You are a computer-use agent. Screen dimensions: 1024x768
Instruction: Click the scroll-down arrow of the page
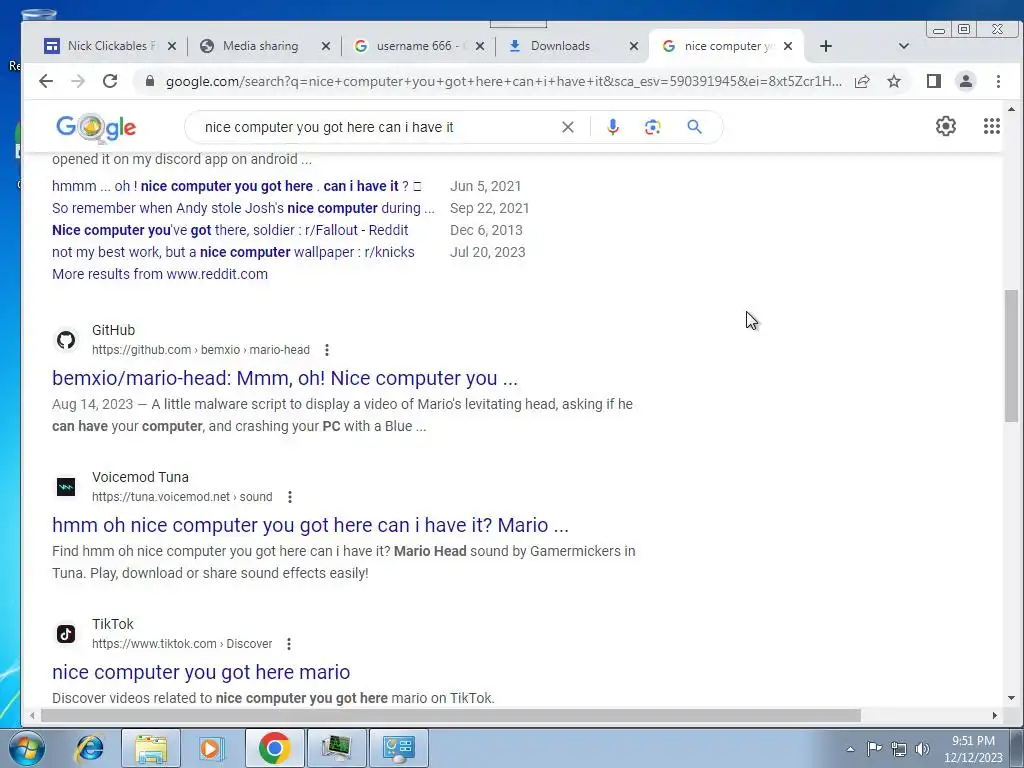(x=1011, y=698)
